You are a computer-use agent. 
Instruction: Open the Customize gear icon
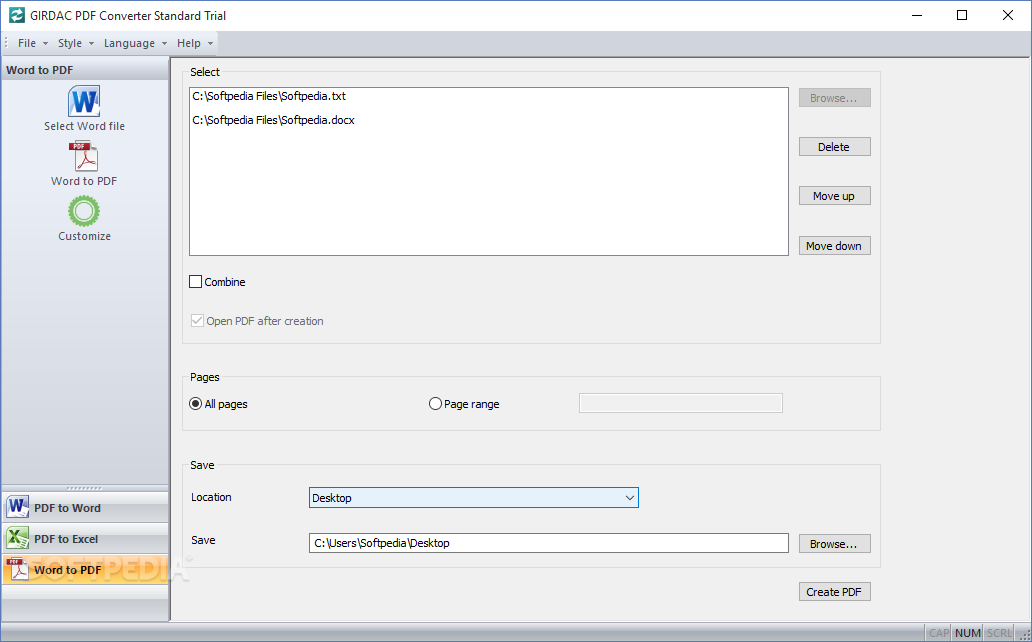coord(84,211)
